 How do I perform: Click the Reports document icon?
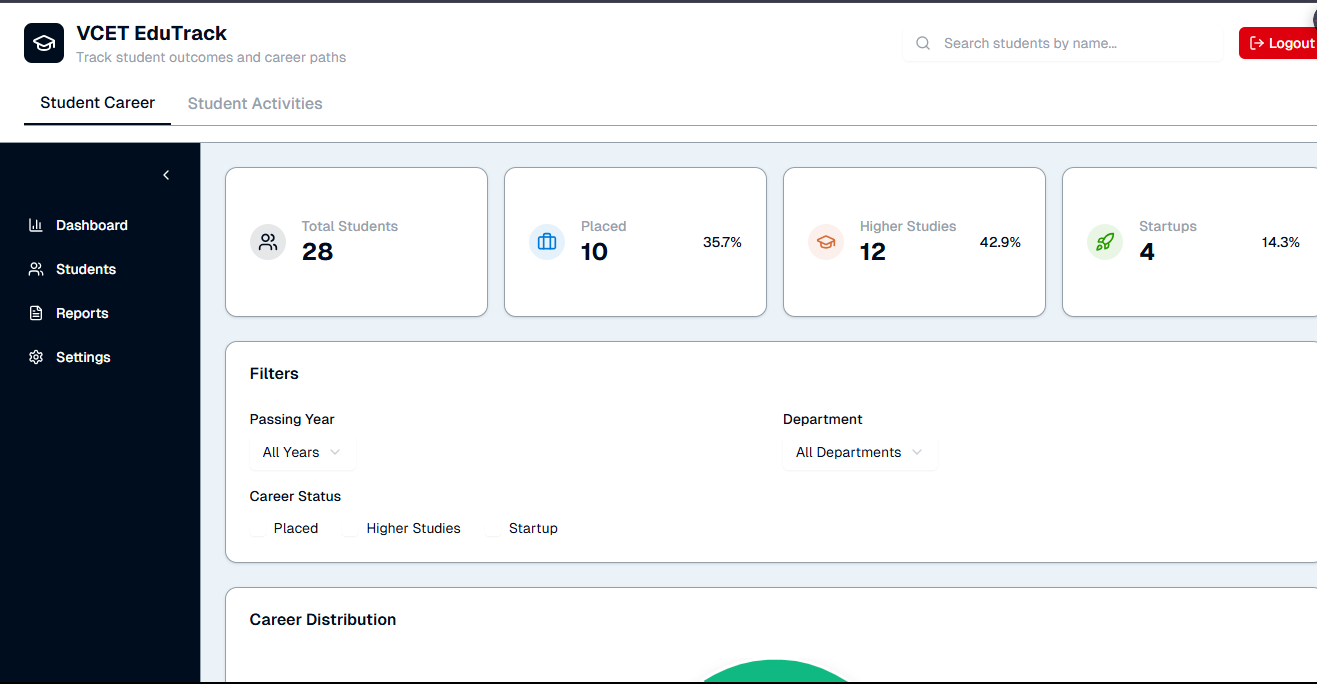point(36,313)
